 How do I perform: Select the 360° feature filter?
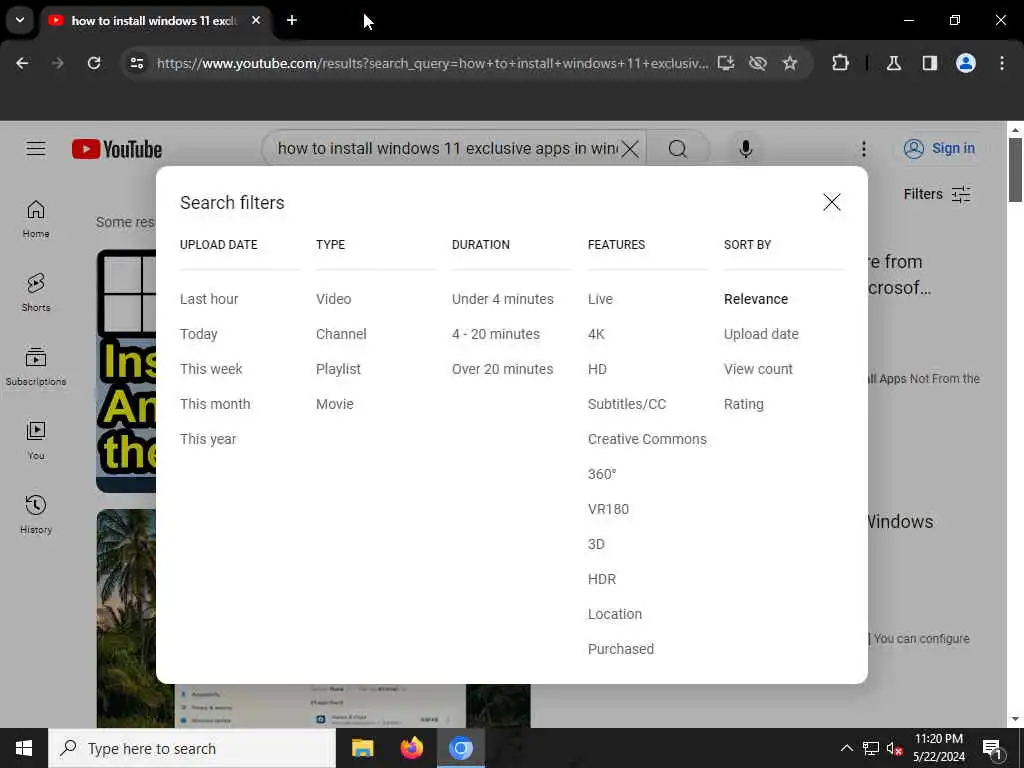click(x=602, y=474)
